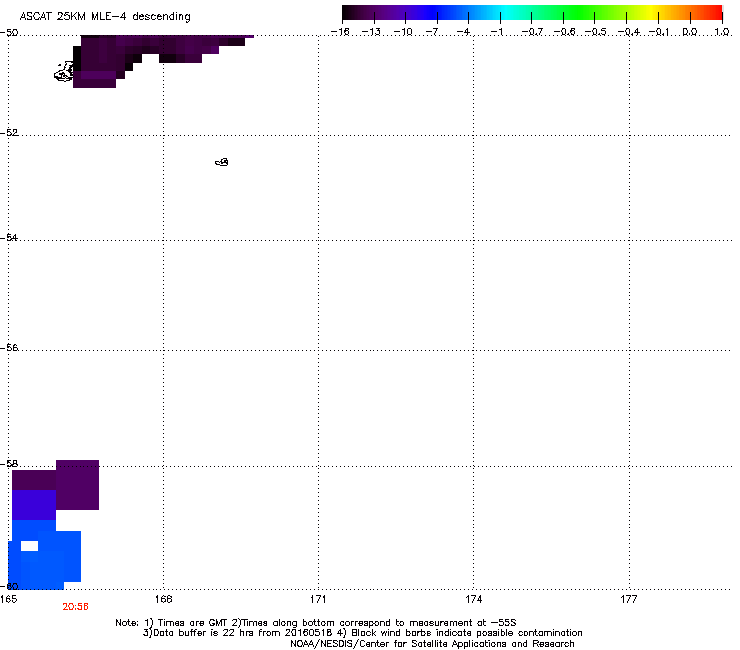The height and width of the screenshot is (650, 740).
Task: Click longitude label 168
Action: point(163,599)
